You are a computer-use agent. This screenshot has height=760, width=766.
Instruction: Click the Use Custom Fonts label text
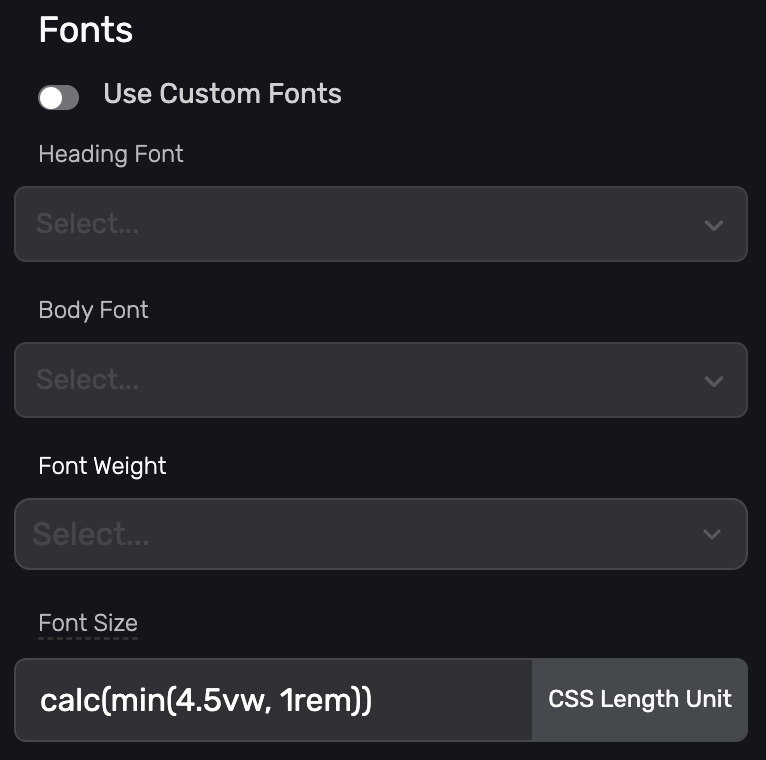pyautogui.click(x=222, y=94)
